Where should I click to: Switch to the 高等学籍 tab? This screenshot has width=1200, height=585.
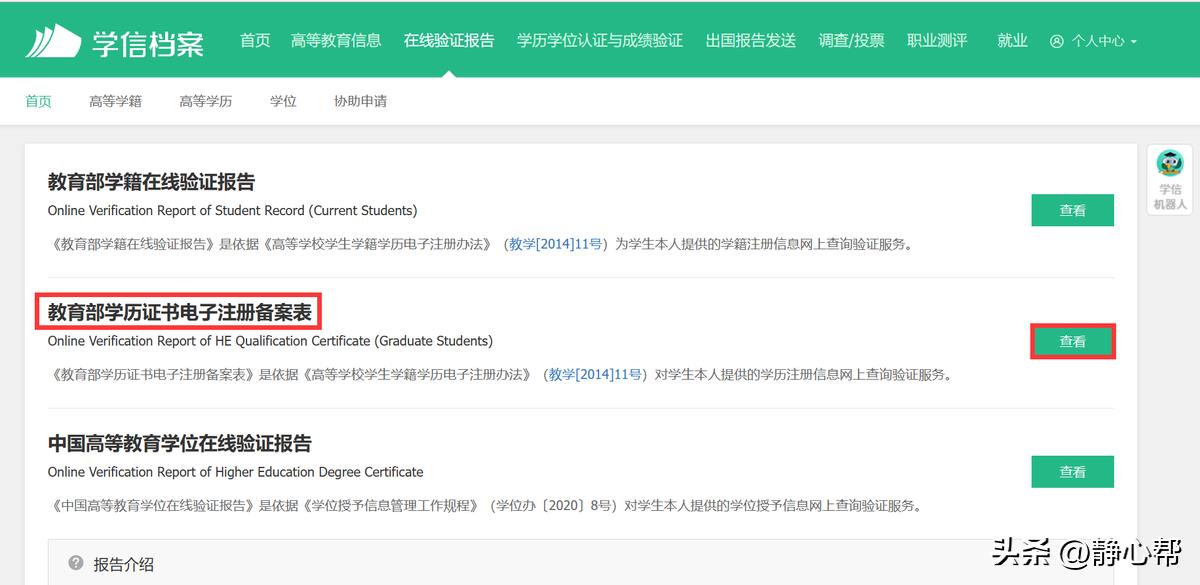115,101
